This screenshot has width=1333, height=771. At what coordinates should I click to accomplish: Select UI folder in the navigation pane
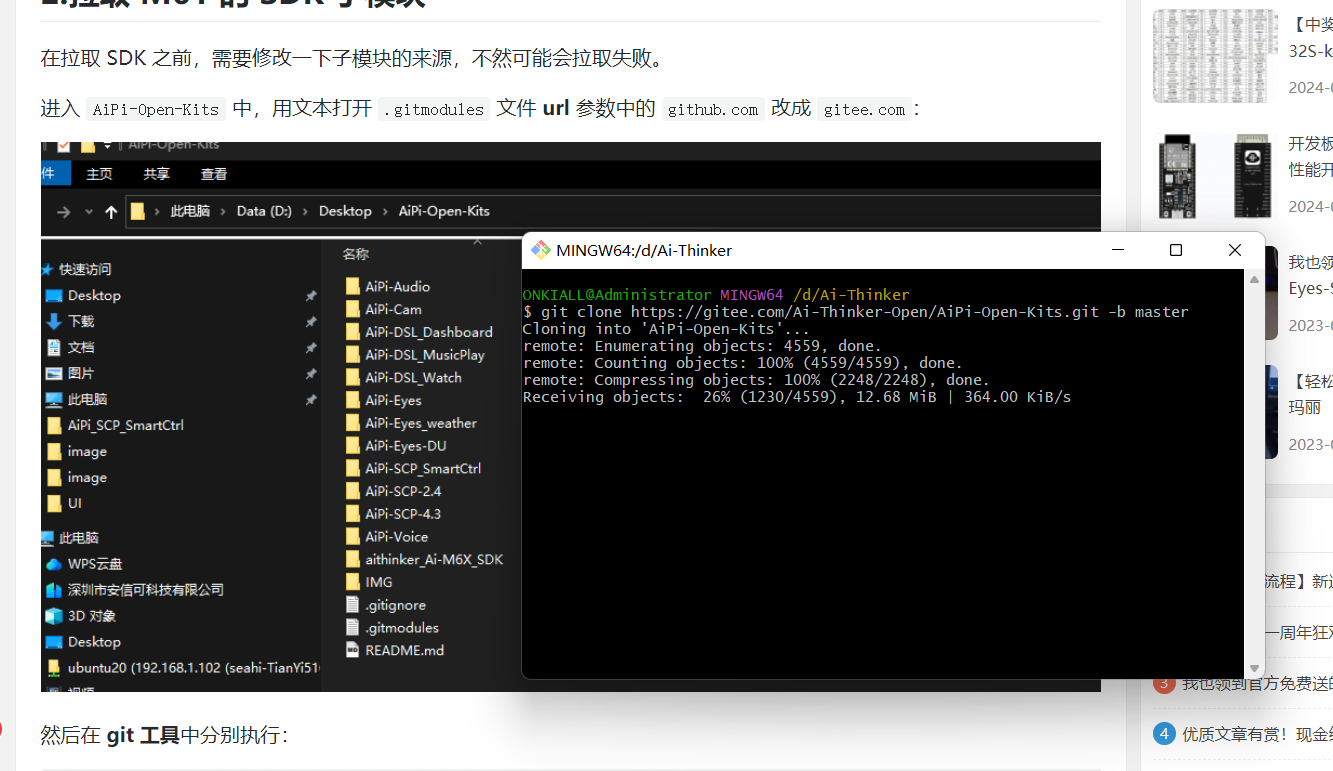click(x=75, y=503)
